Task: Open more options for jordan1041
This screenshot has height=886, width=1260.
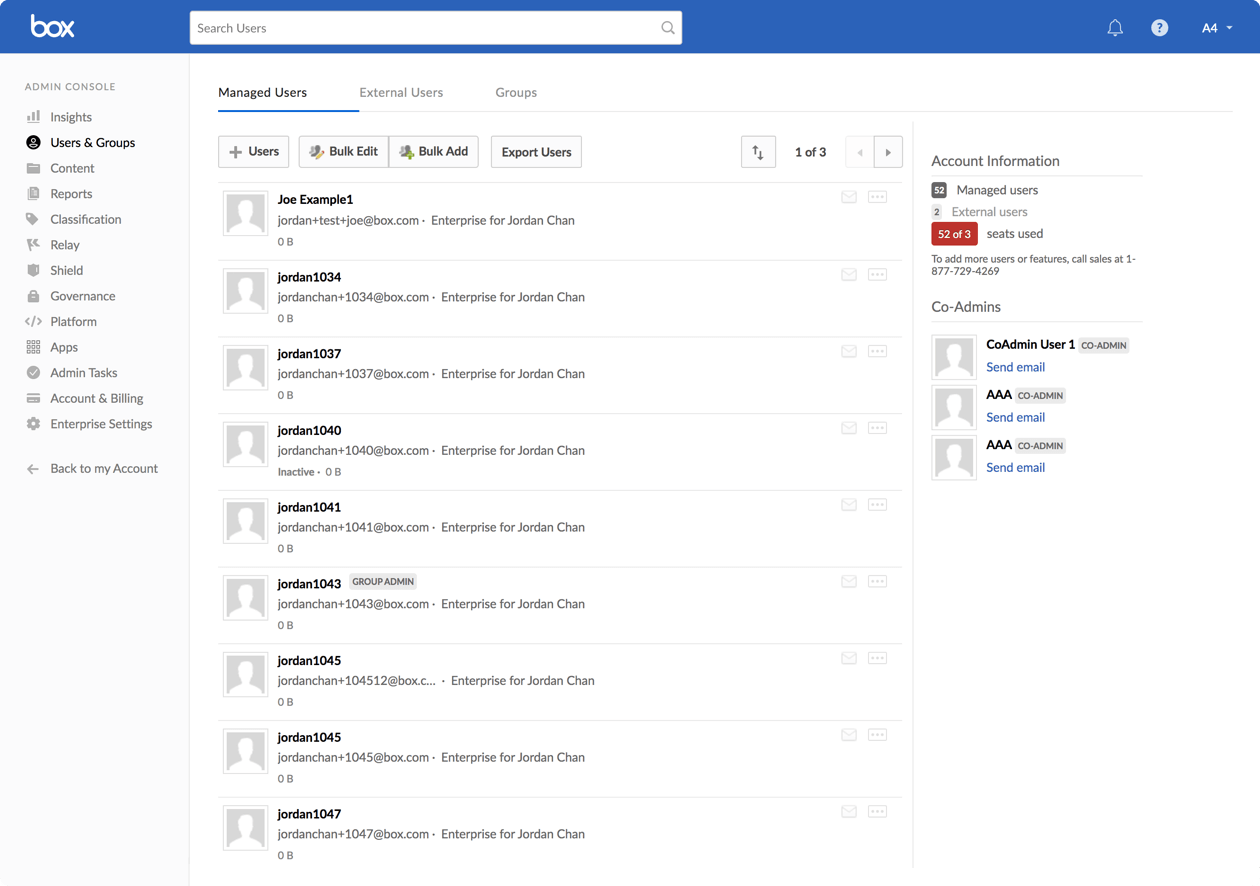Action: pyautogui.click(x=877, y=505)
